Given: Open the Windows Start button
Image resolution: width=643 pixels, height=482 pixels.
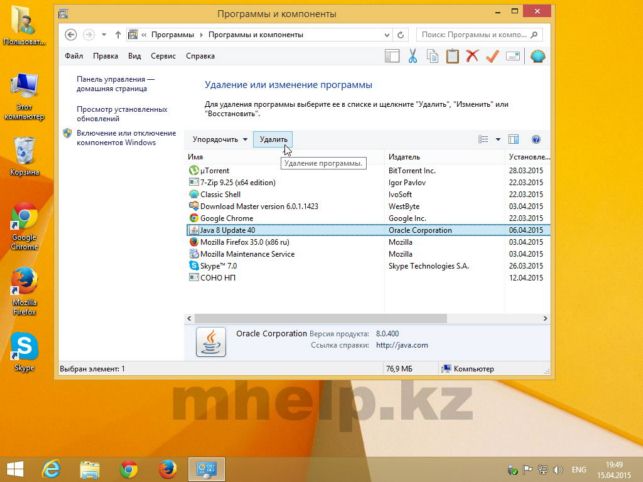Looking at the screenshot, I should [x=15, y=469].
